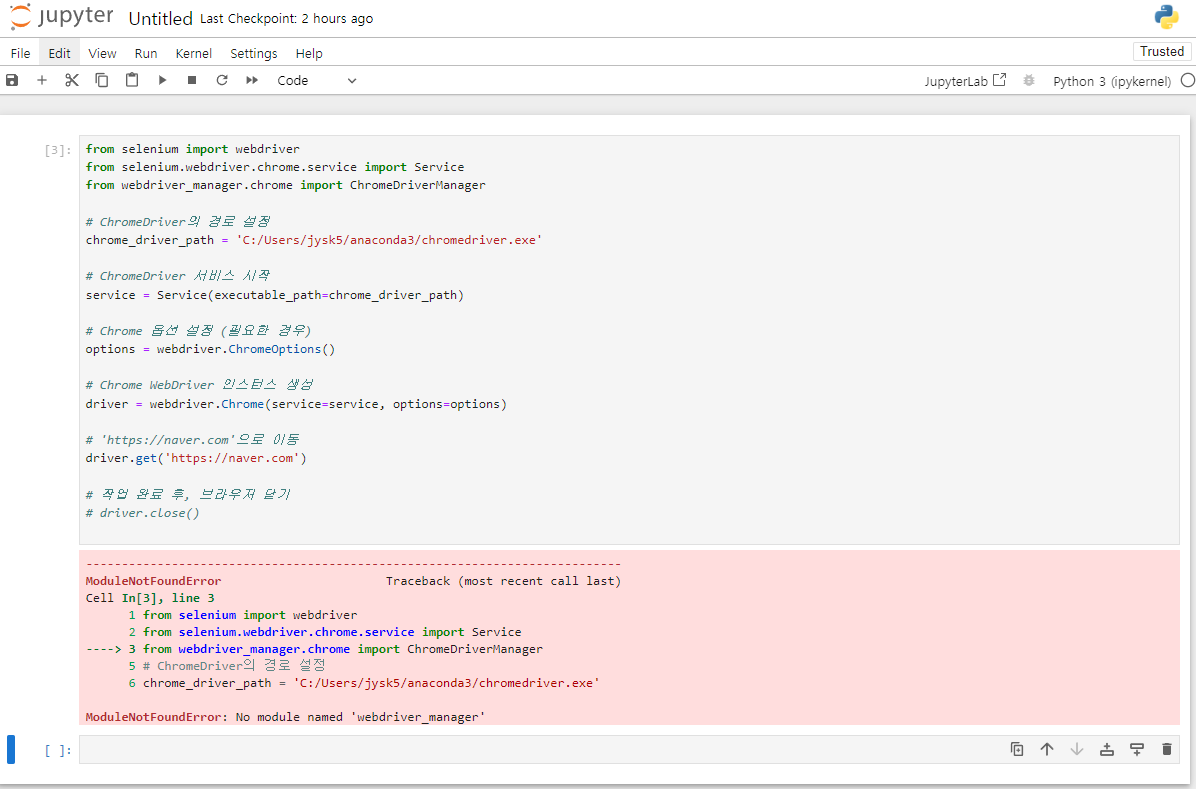Switch kernel via Python 3 (ipykernel)
Screen dimensions: 1196x789
tap(1111, 81)
